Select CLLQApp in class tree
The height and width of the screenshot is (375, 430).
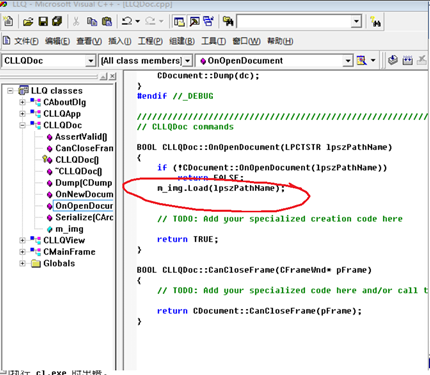[x=62, y=114]
